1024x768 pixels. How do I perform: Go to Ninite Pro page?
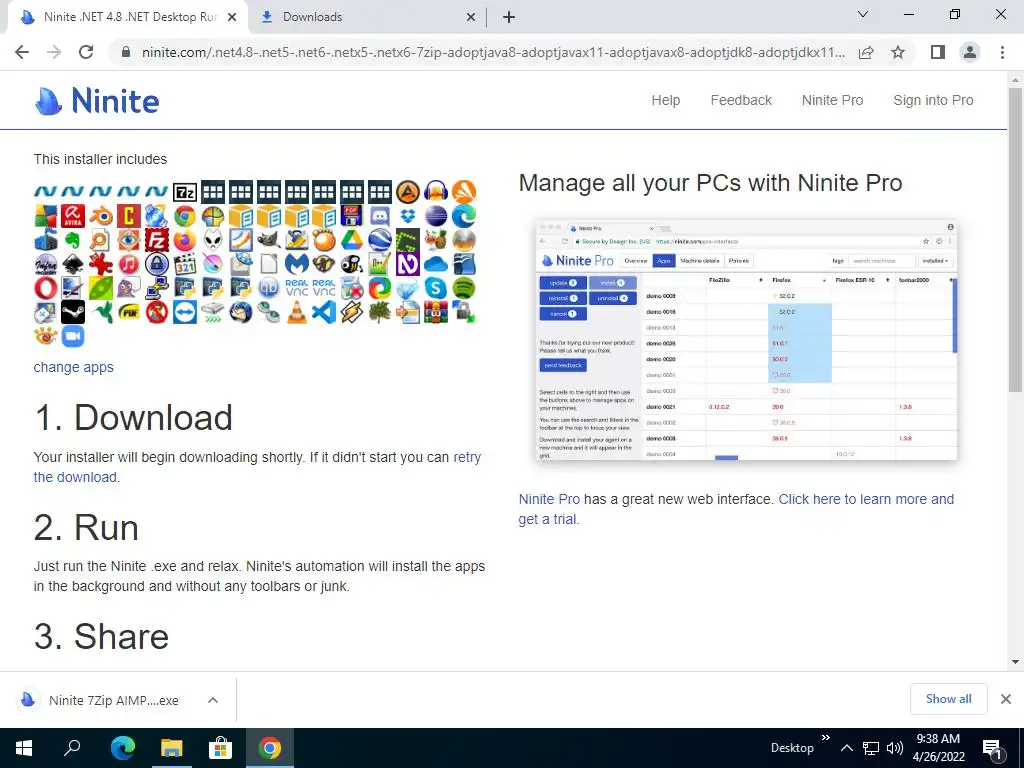tap(832, 100)
